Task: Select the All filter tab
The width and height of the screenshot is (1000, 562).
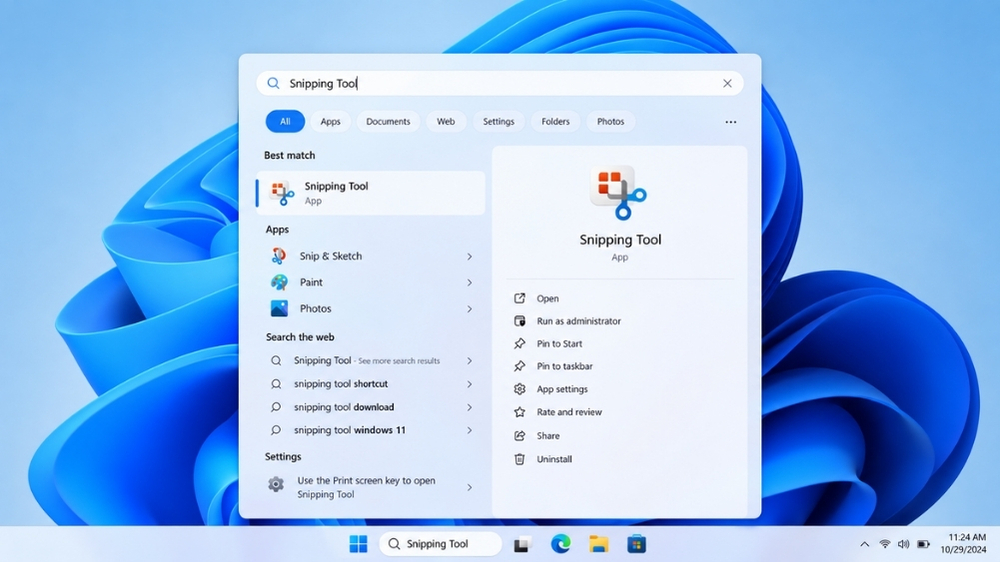Action: 285,121
